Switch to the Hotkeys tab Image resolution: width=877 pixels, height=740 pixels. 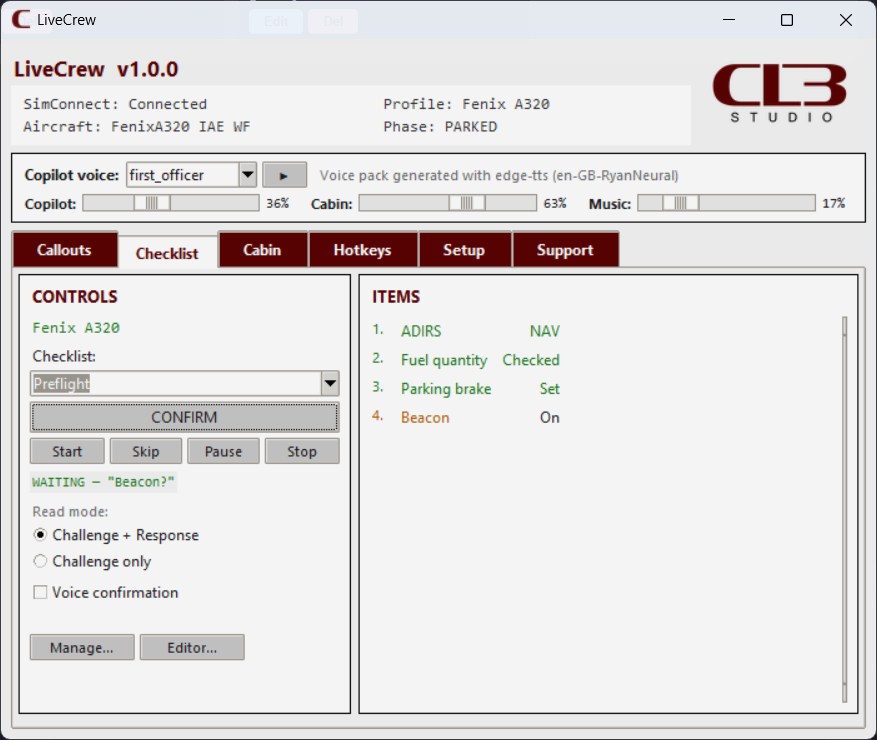click(364, 249)
